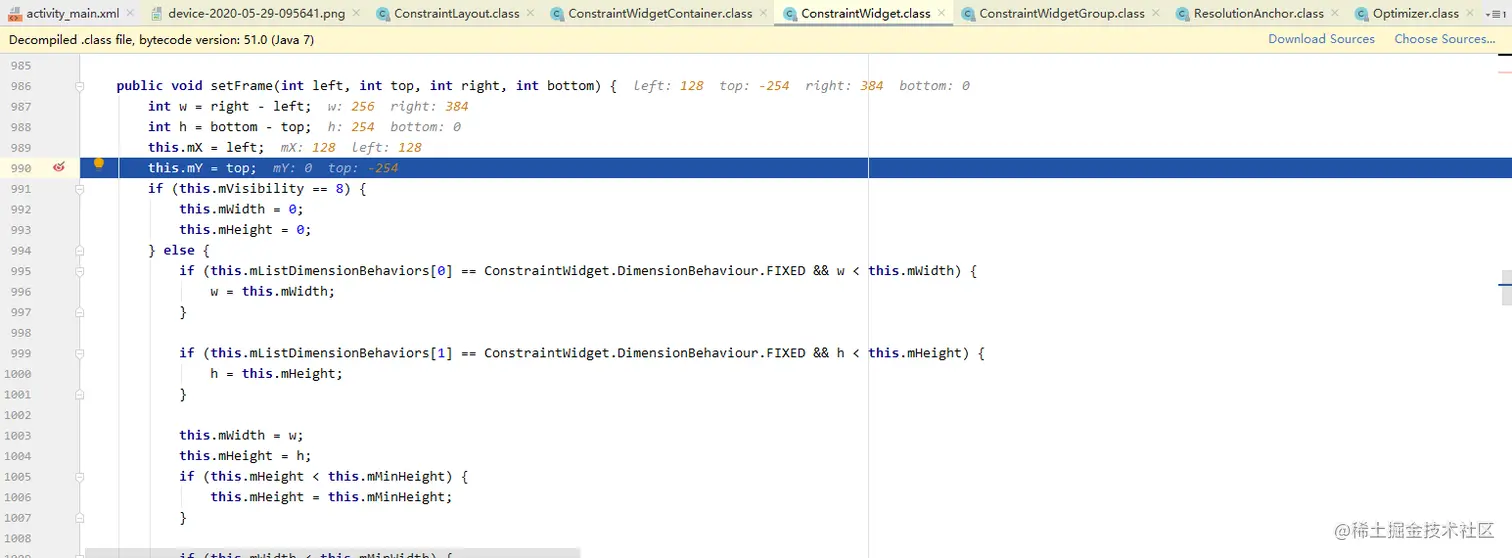This screenshot has height=558, width=1512.
Task: Close the ResolutionAnchor.class tab
Action: 1335,14
